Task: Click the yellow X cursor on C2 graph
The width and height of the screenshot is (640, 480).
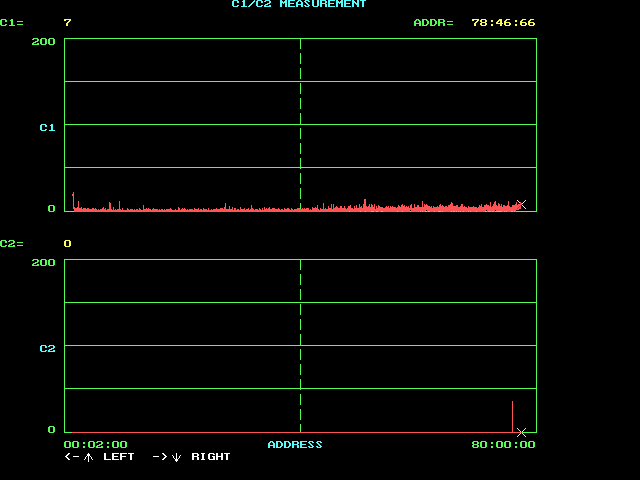Action: click(521, 432)
